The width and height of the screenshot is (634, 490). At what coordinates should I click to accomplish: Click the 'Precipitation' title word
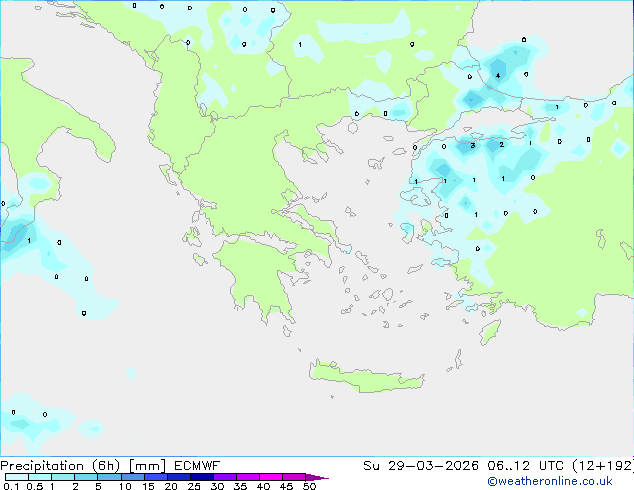[x=42, y=466]
